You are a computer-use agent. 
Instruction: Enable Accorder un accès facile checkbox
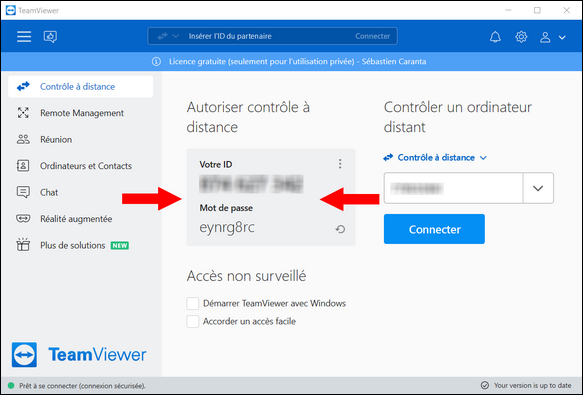pos(193,321)
